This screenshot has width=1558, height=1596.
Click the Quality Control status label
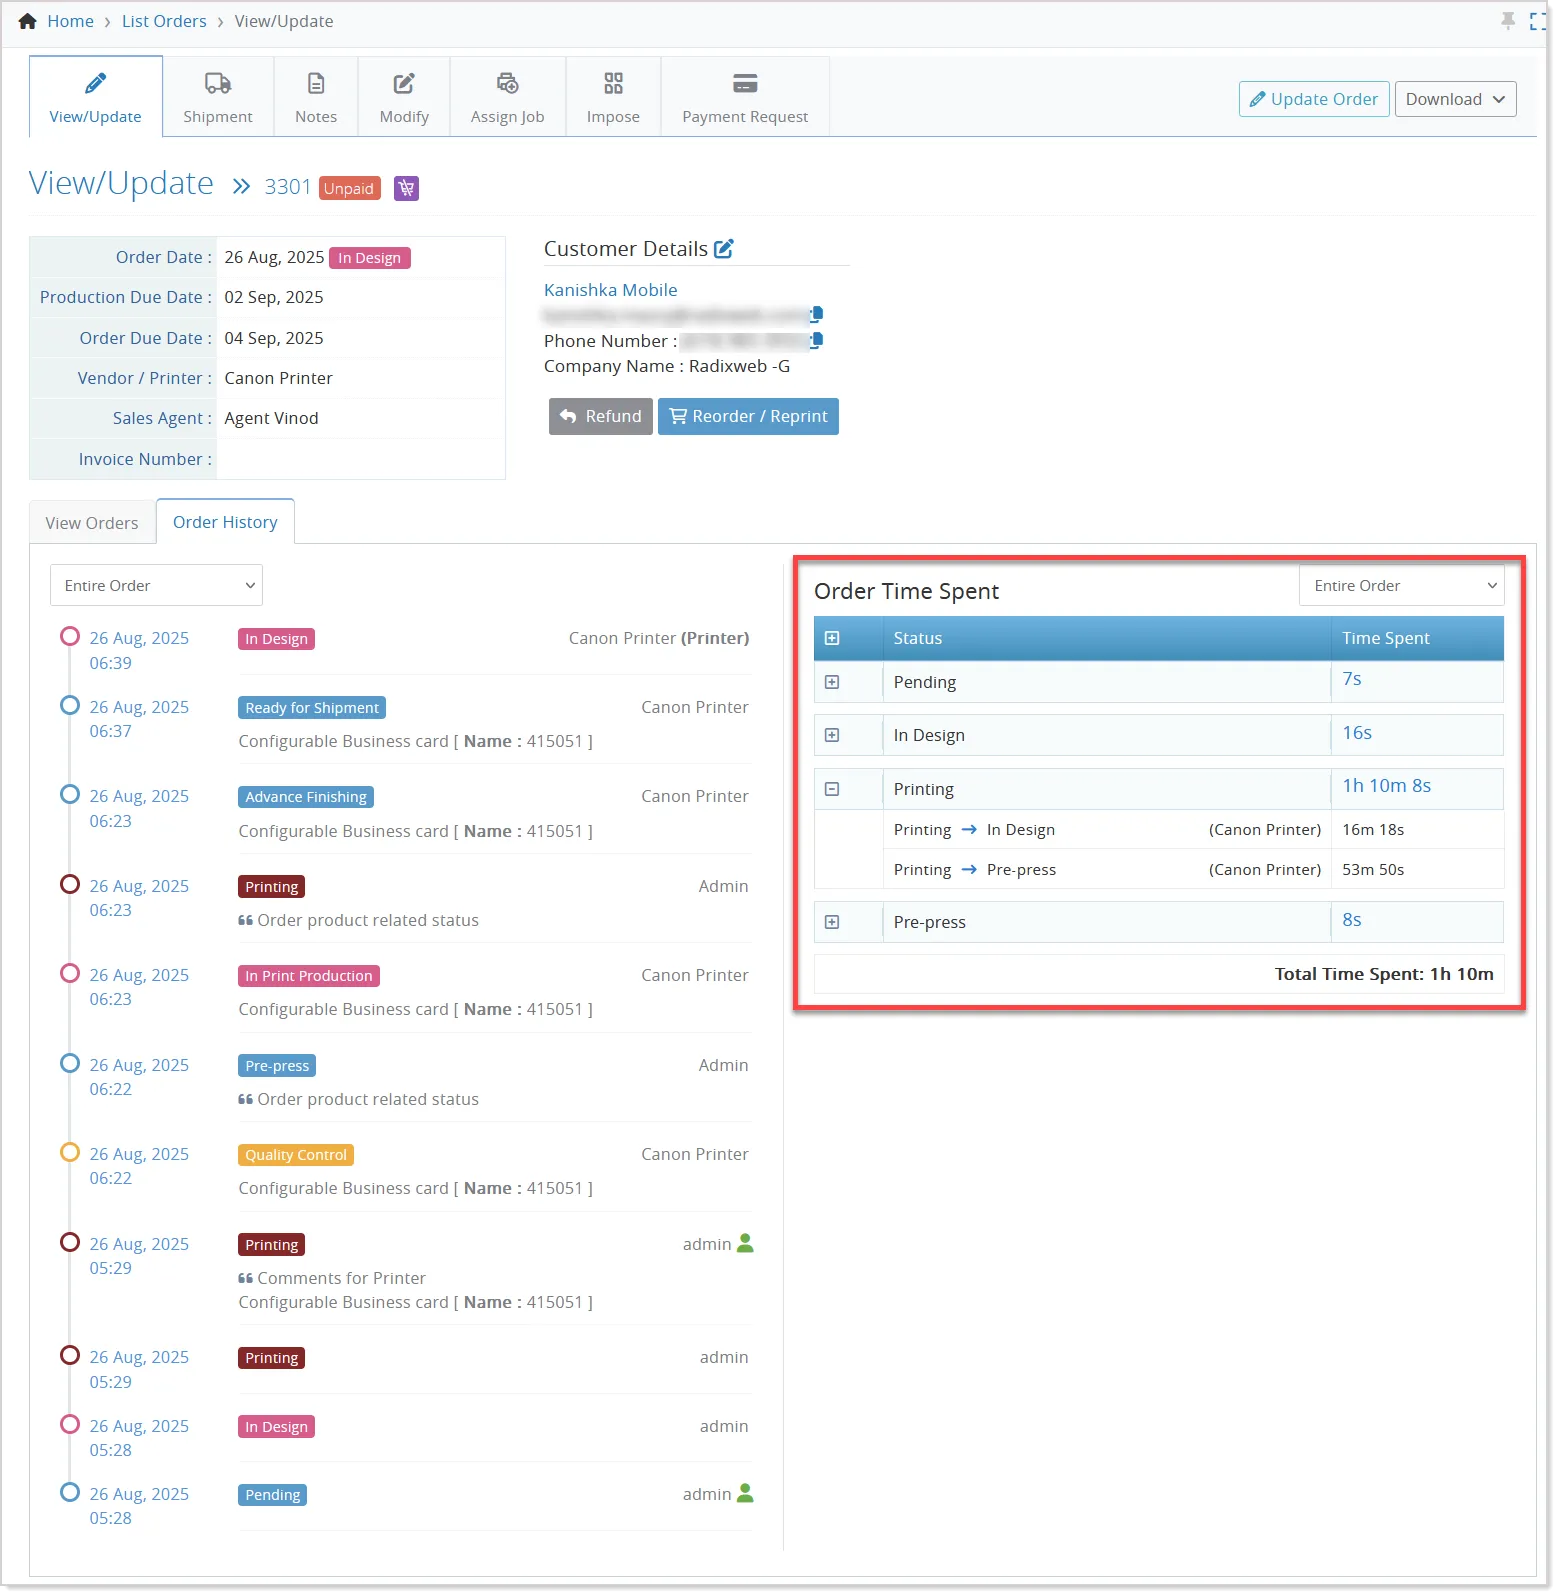[296, 1155]
